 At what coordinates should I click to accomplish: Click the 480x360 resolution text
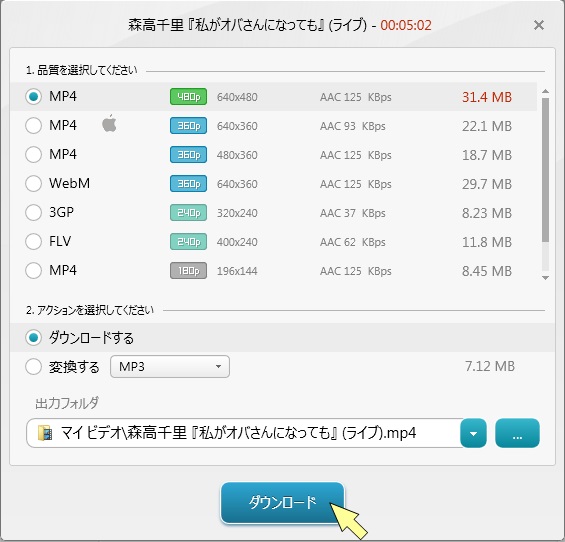pyautogui.click(x=237, y=155)
